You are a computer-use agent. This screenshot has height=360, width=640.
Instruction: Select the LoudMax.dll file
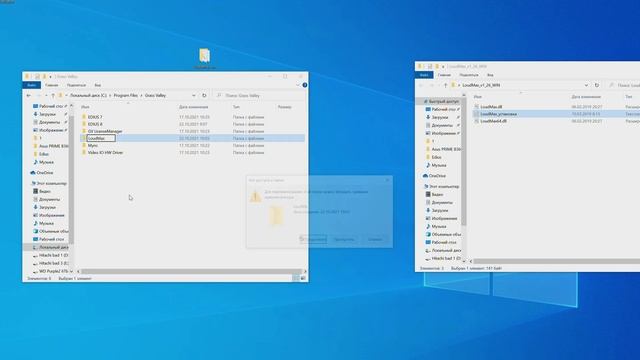(x=491, y=107)
